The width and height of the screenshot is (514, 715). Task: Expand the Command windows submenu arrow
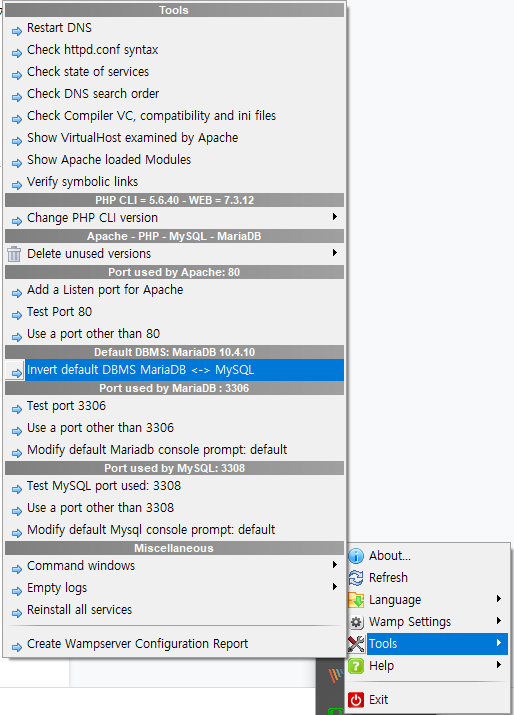point(335,565)
